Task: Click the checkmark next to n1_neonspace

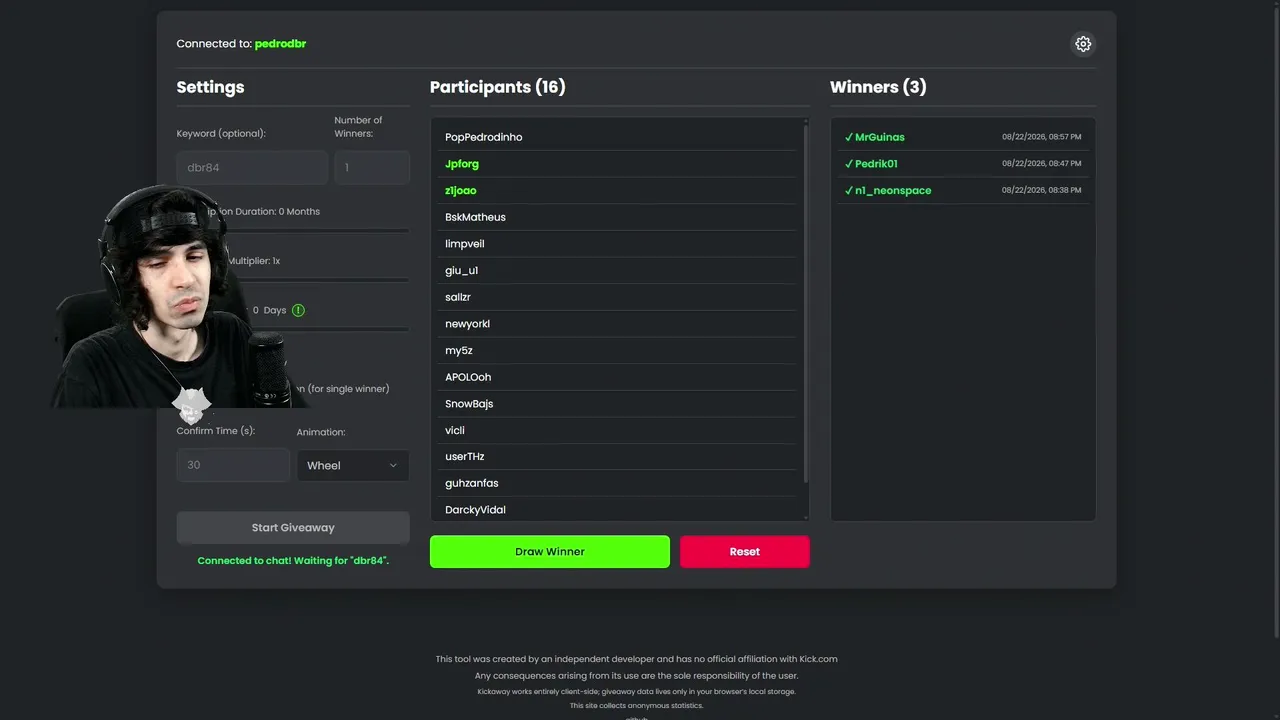Action: (x=849, y=190)
